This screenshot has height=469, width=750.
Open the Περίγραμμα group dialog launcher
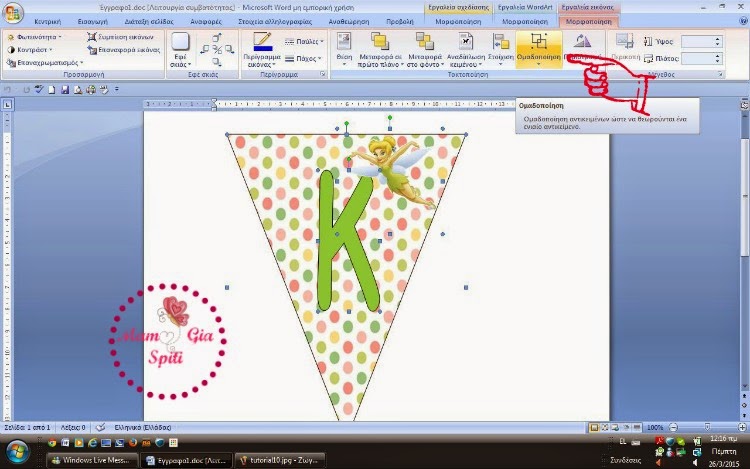pos(323,74)
